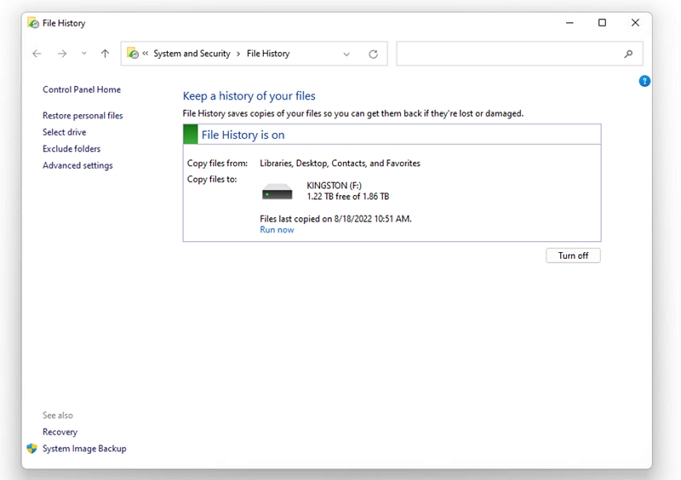This screenshot has height=480, width=681.
Task: Click the 'Keep a history of your files' heading
Action: (249, 96)
